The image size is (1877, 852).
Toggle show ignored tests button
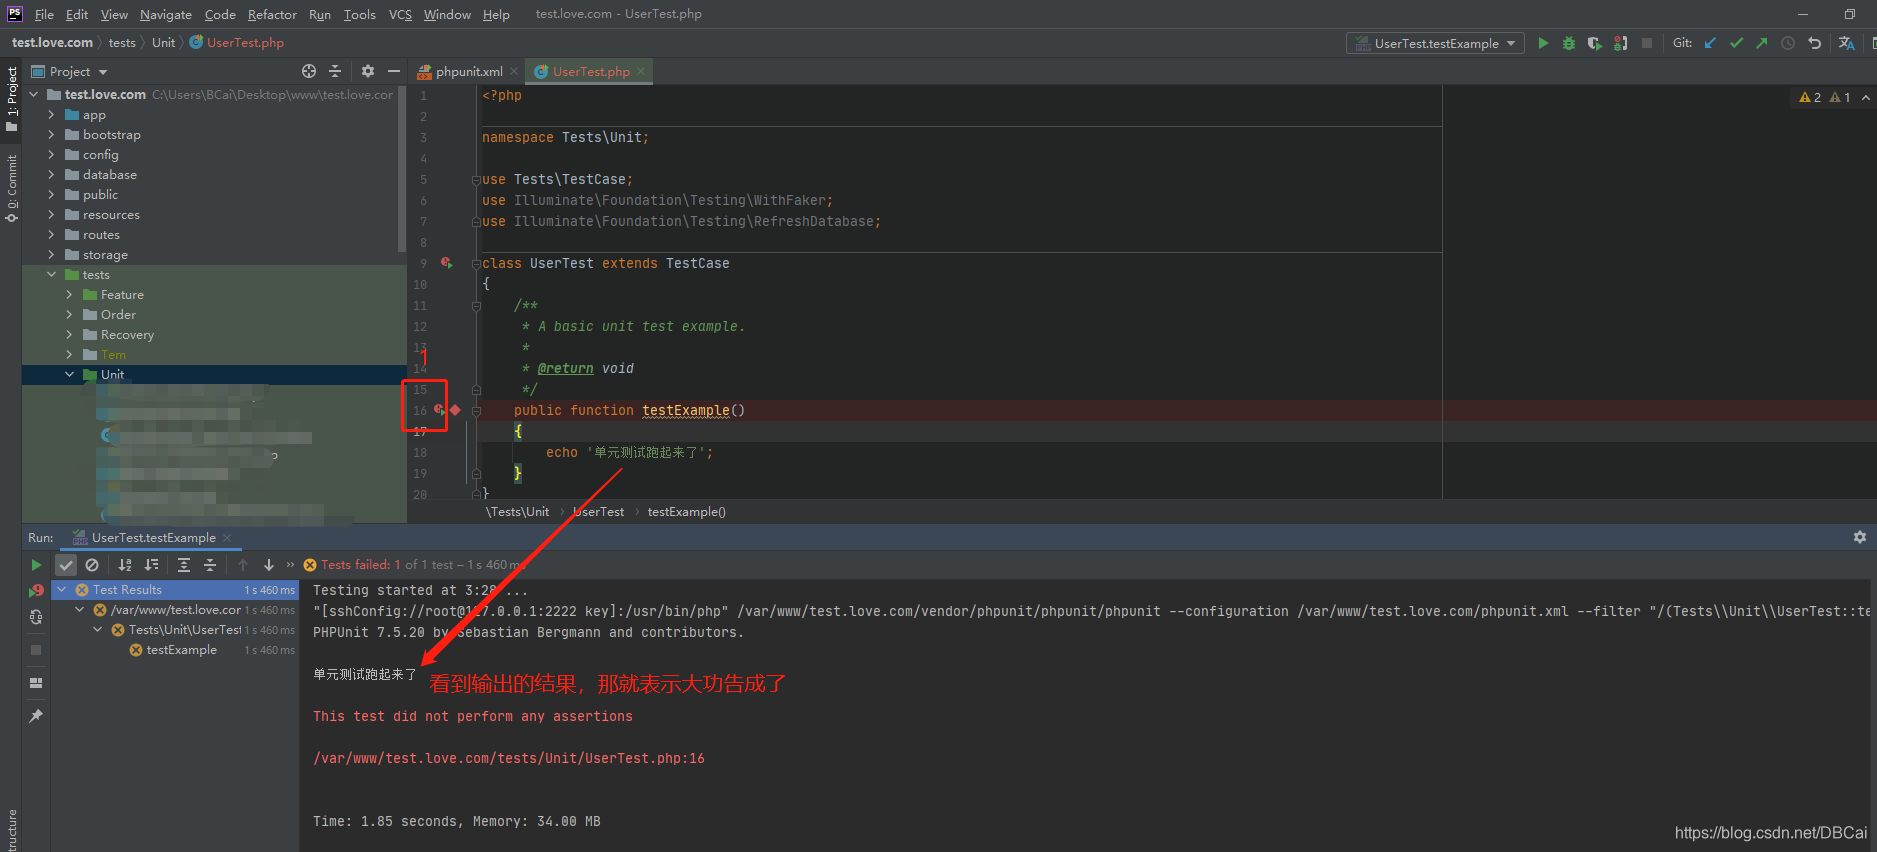pyautogui.click(x=92, y=565)
